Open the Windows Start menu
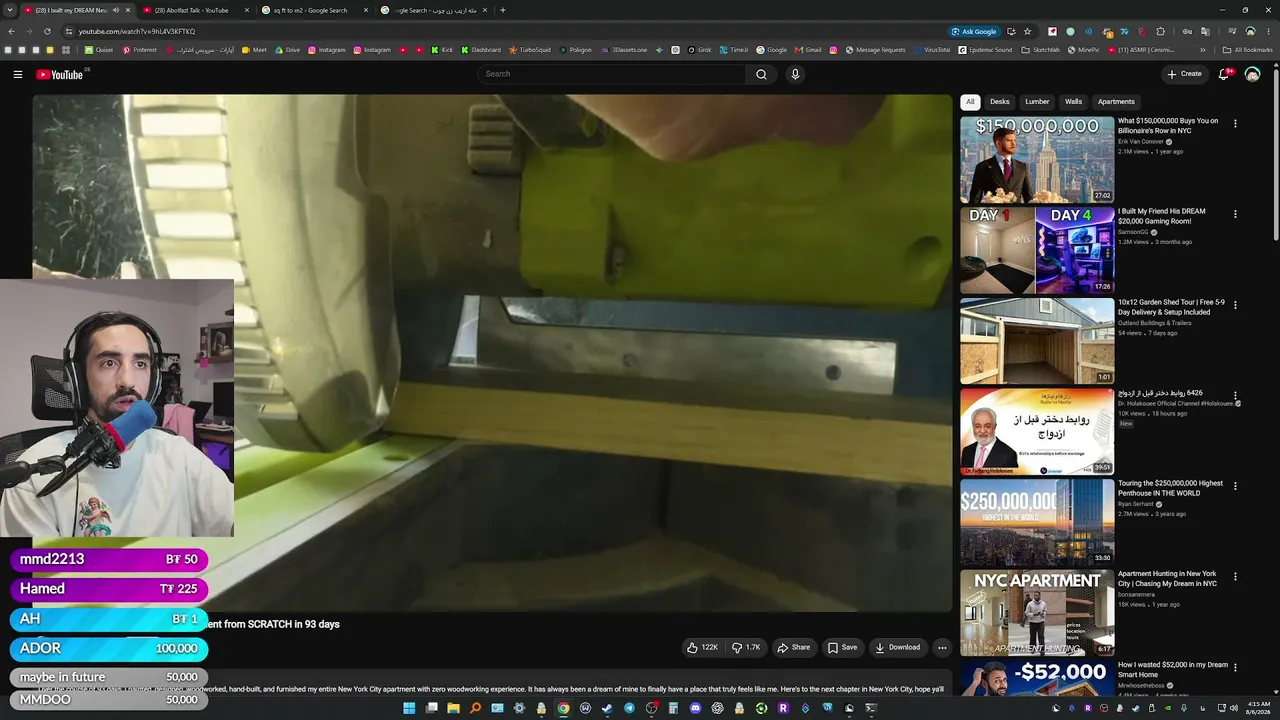This screenshot has height=720, width=1280. pos(409,708)
